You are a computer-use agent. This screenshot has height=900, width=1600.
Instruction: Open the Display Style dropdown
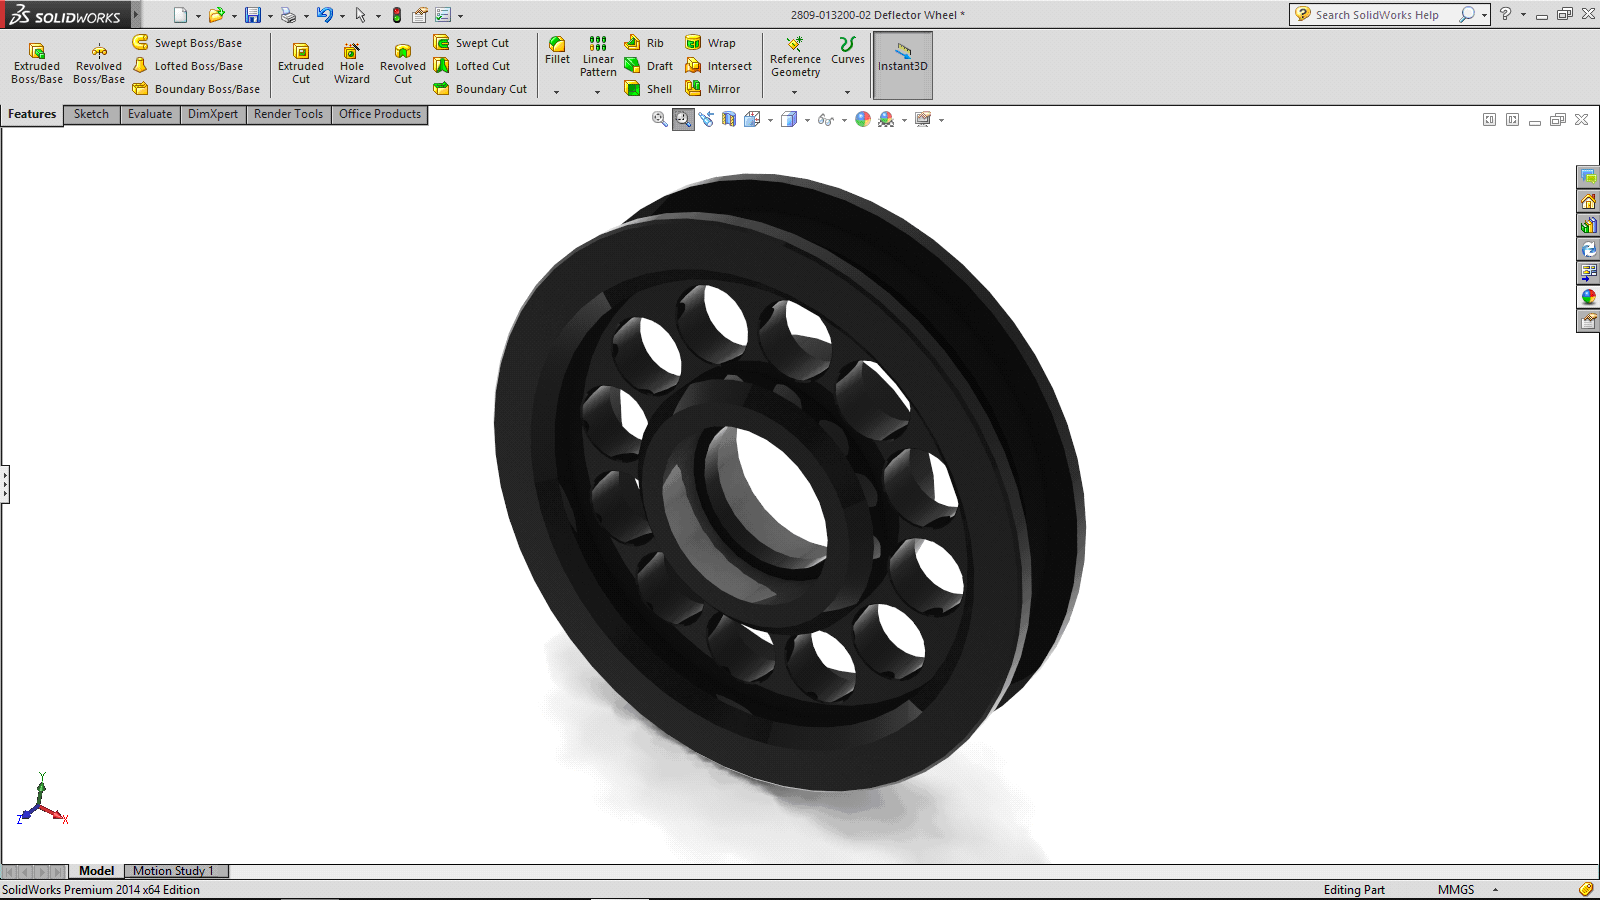click(x=807, y=120)
